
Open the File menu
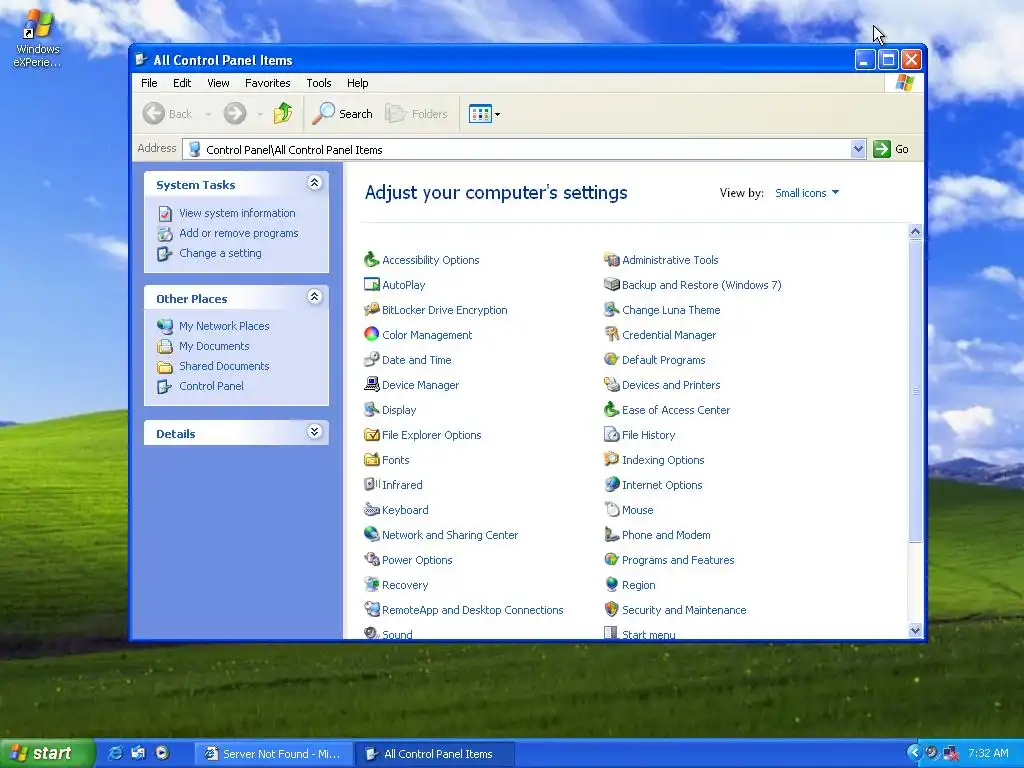point(149,83)
